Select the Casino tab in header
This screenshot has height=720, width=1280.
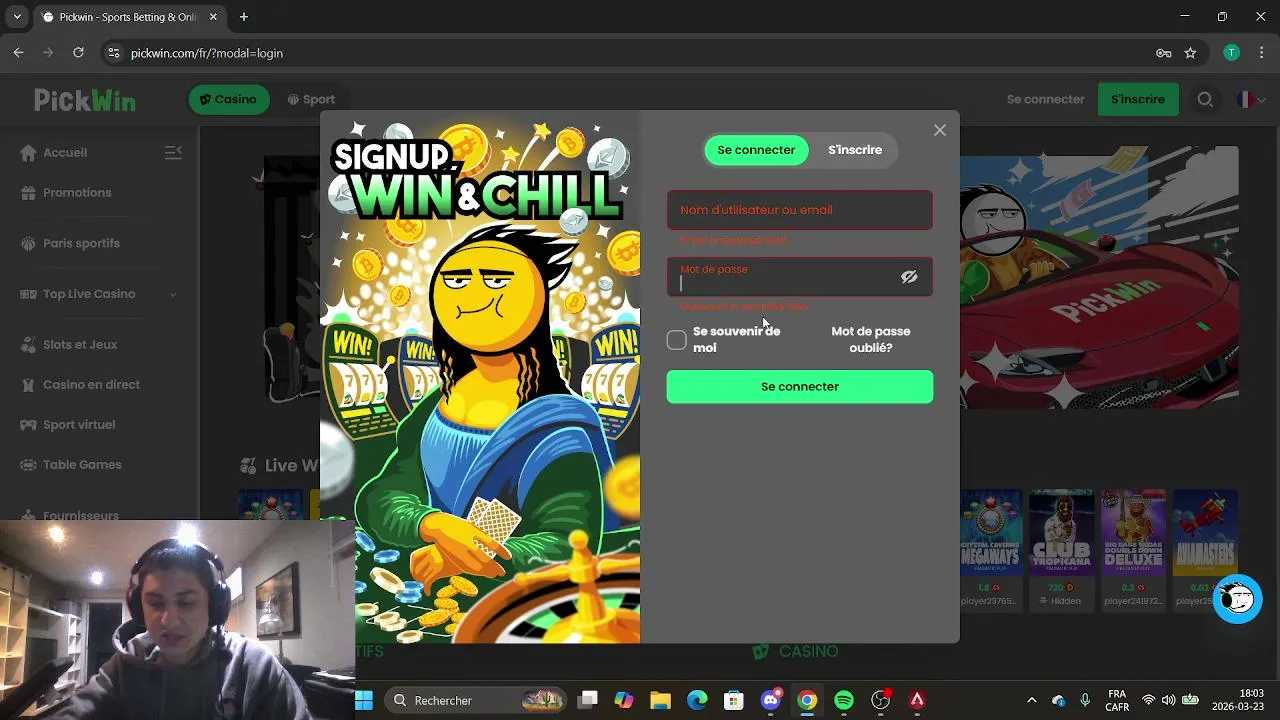click(x=229, y=99)
